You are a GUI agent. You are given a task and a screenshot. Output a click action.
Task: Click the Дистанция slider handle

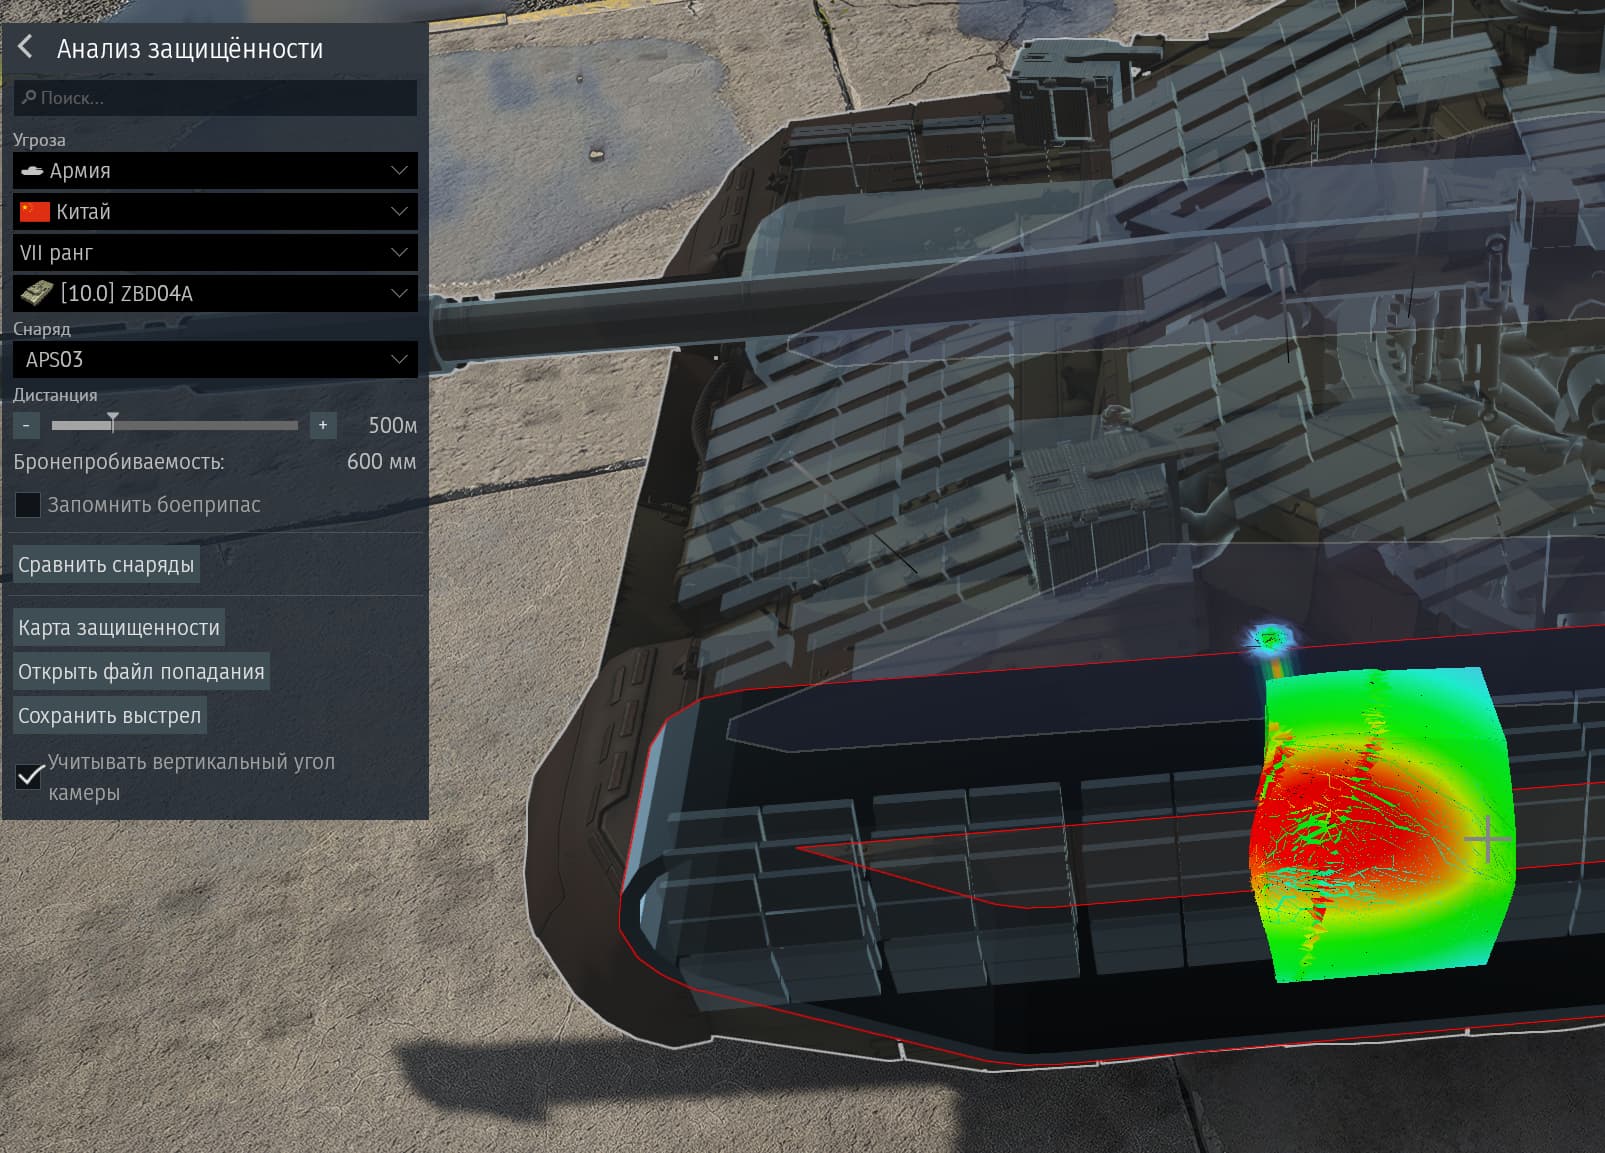113,423
